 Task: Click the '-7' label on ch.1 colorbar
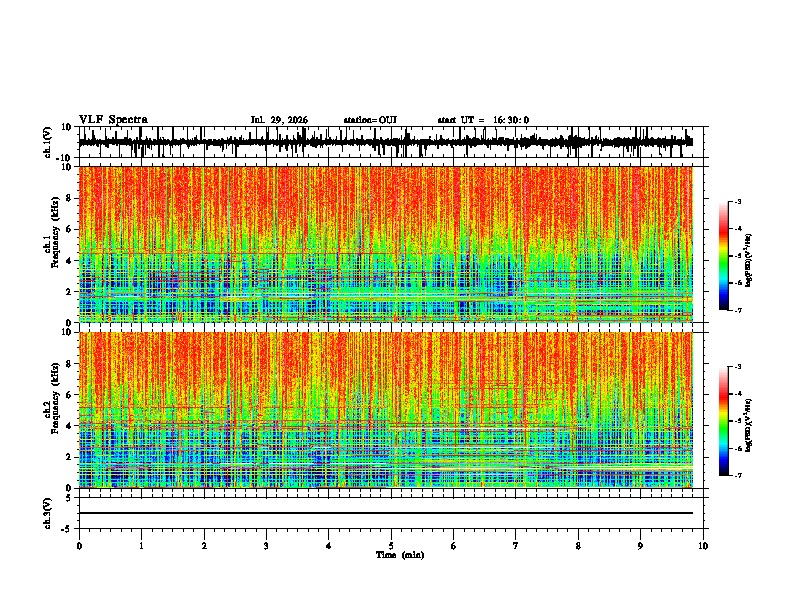(738, 310)
